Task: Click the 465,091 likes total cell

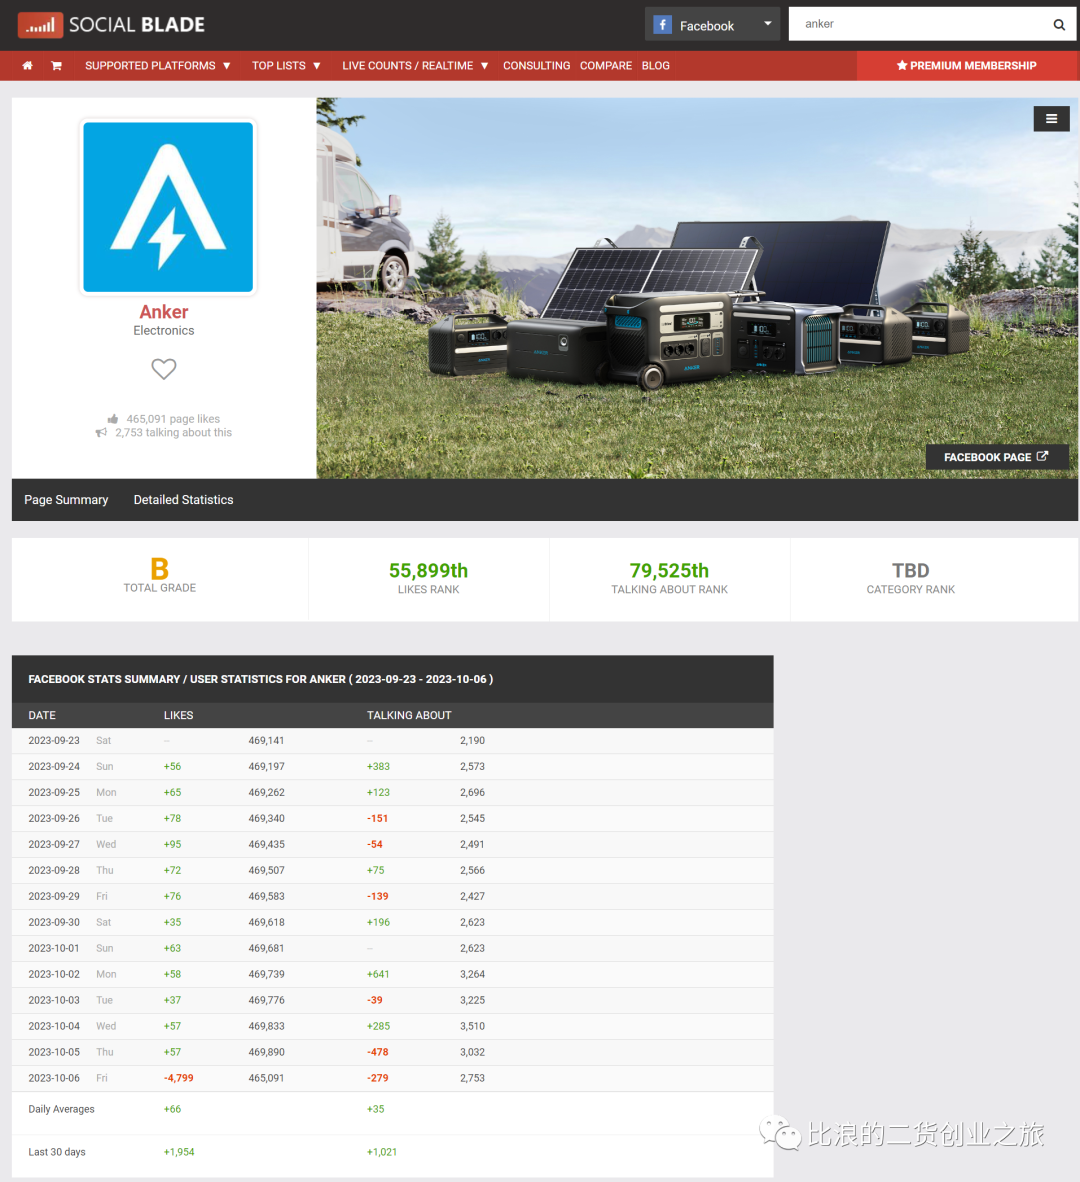Action: pyautogui.click(x=267, y=1078)
